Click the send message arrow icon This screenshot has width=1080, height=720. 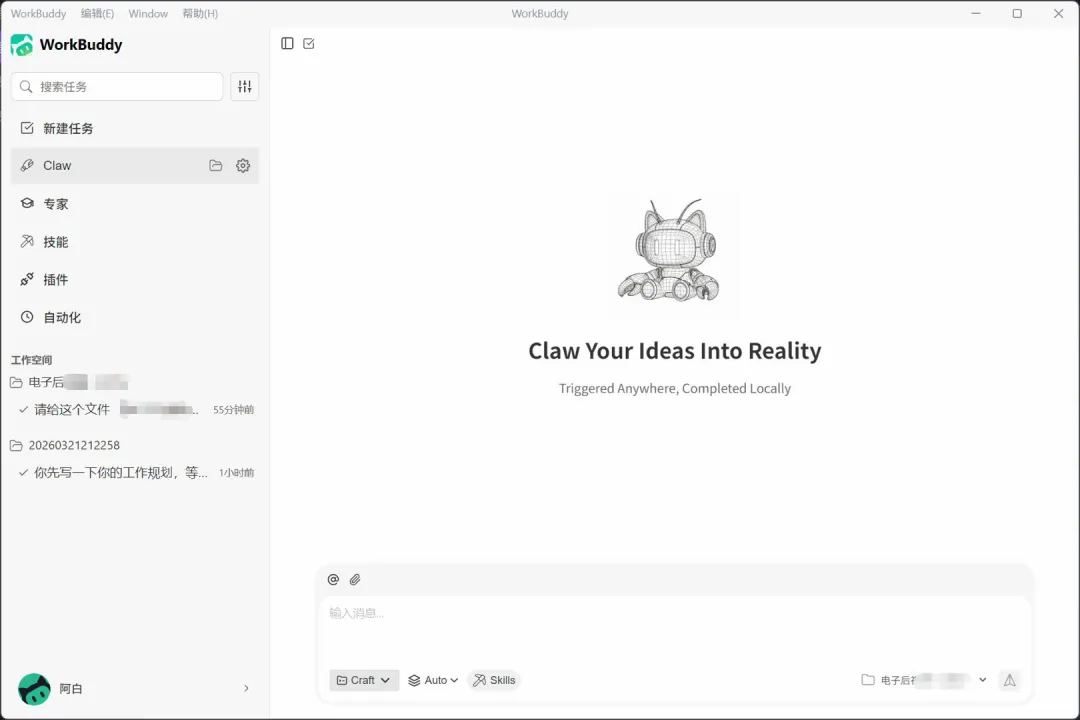click(1009, 680)
